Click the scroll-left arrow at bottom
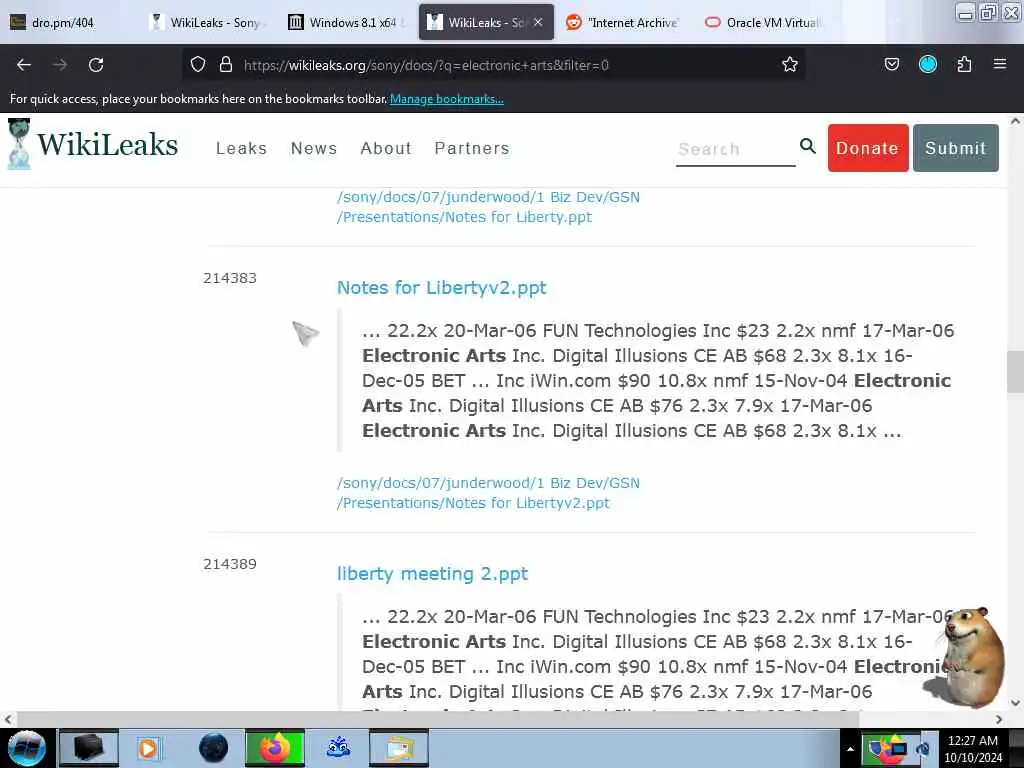Screen dimensions: 1024x768 coord(8,719)
